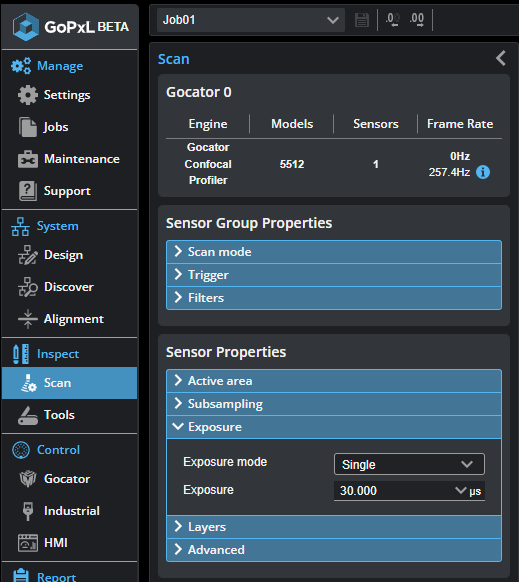Click the Scan sensor icon in sidebar

29,383
